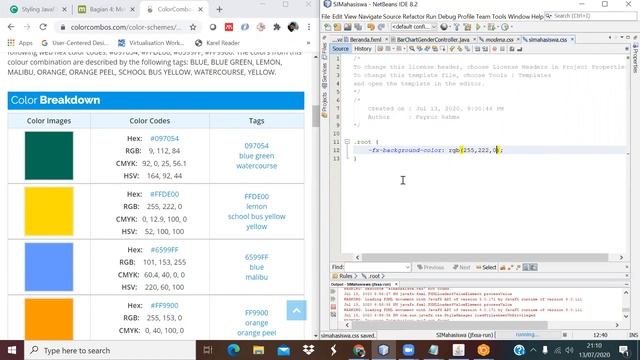
Task: Click Re-run icon in Output panel
Action: (x=333, y=291)
